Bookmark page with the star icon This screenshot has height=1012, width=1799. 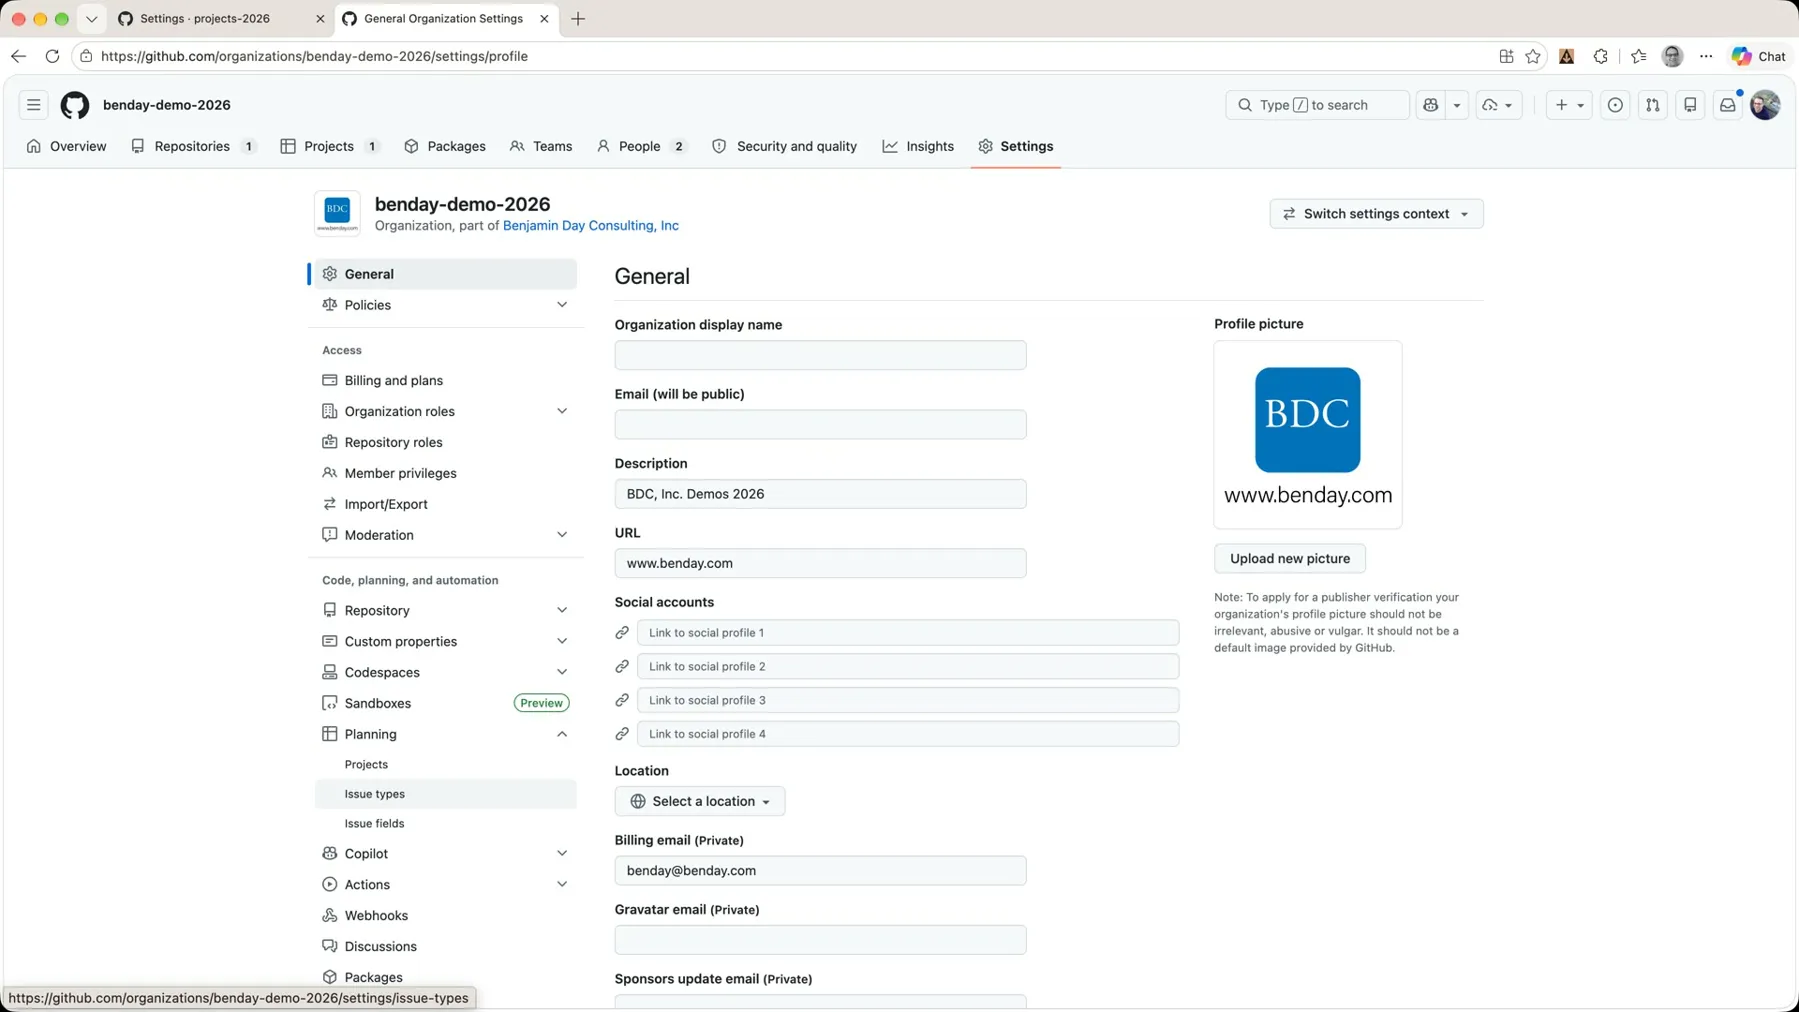click(1533, 56)
